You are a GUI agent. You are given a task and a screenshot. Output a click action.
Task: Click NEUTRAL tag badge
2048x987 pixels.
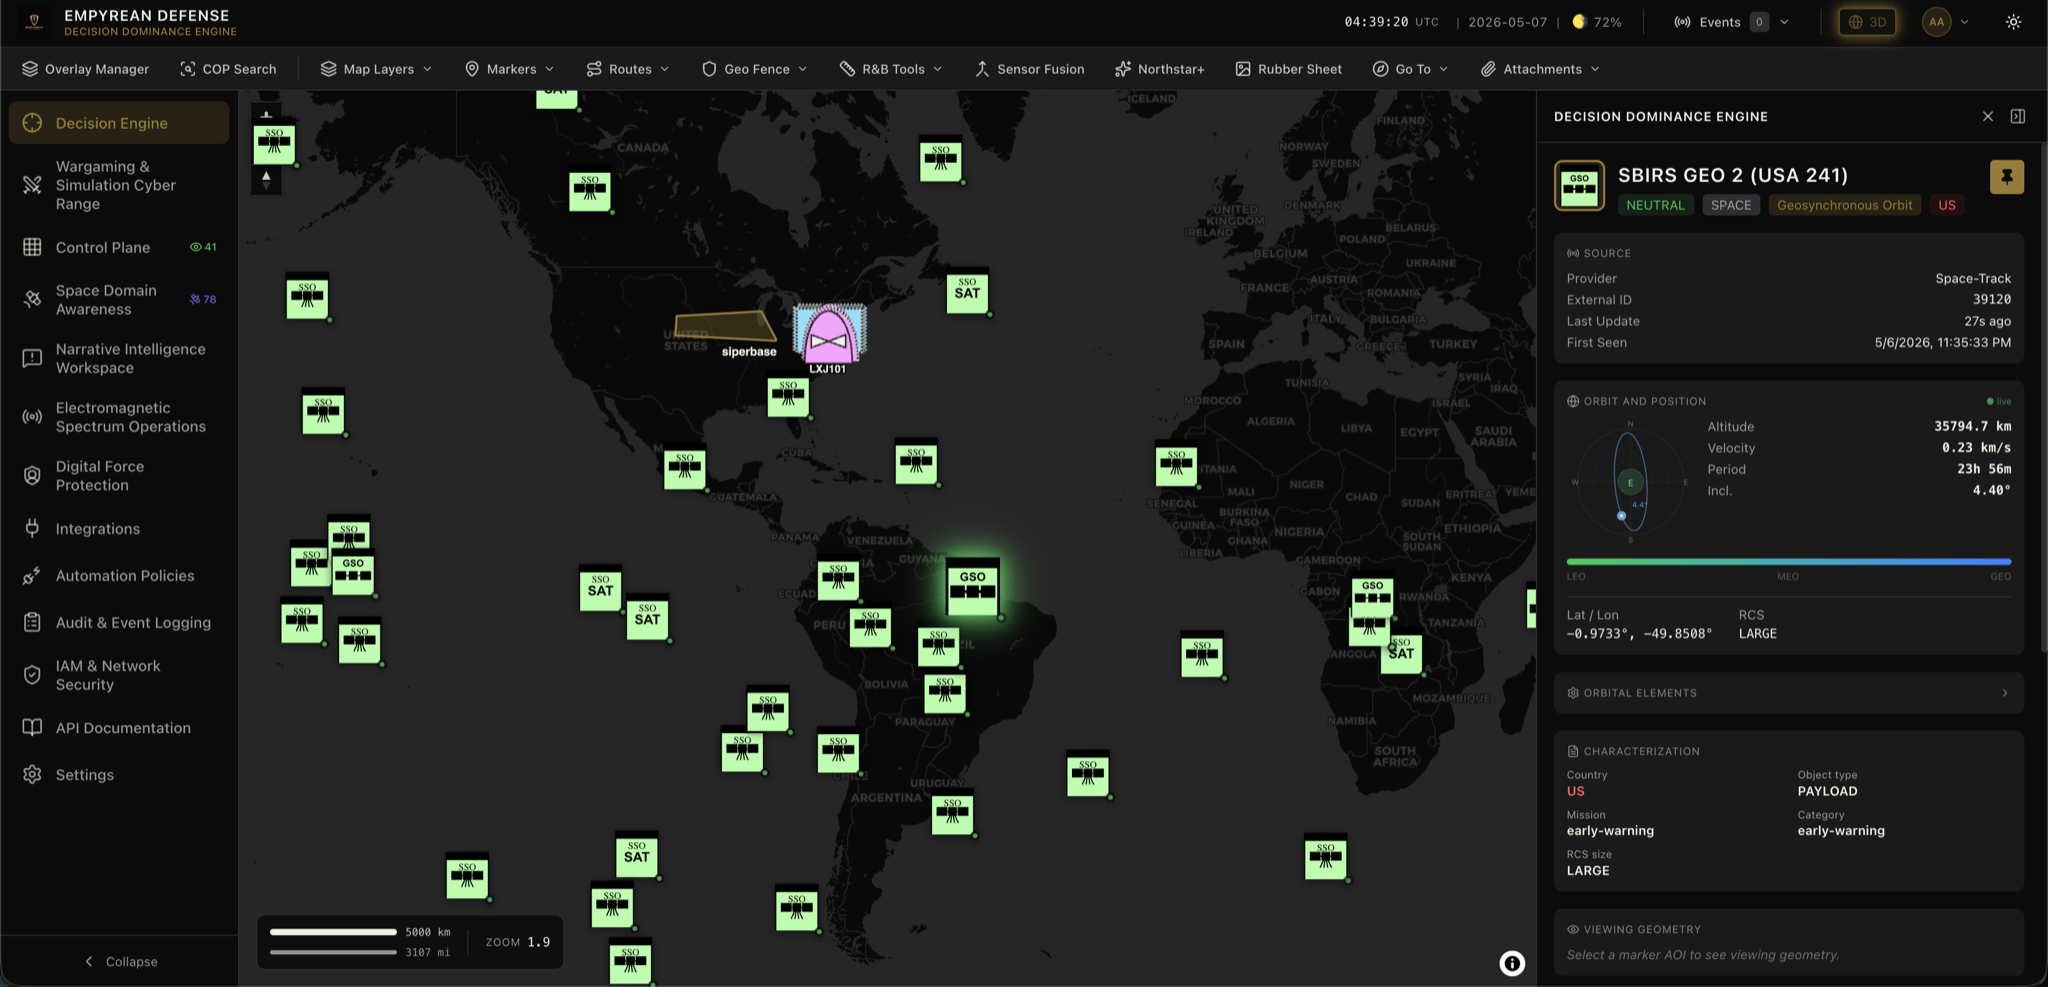coord(1655,205)
